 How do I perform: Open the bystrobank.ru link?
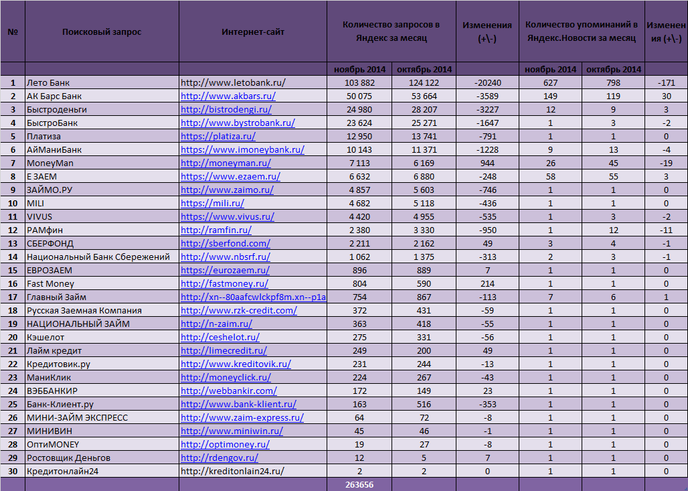[238, 123]
